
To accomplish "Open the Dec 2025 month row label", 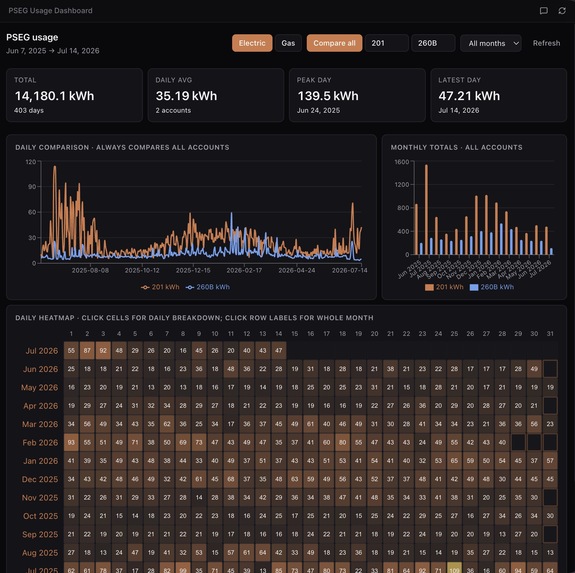I will pos(40,479).
